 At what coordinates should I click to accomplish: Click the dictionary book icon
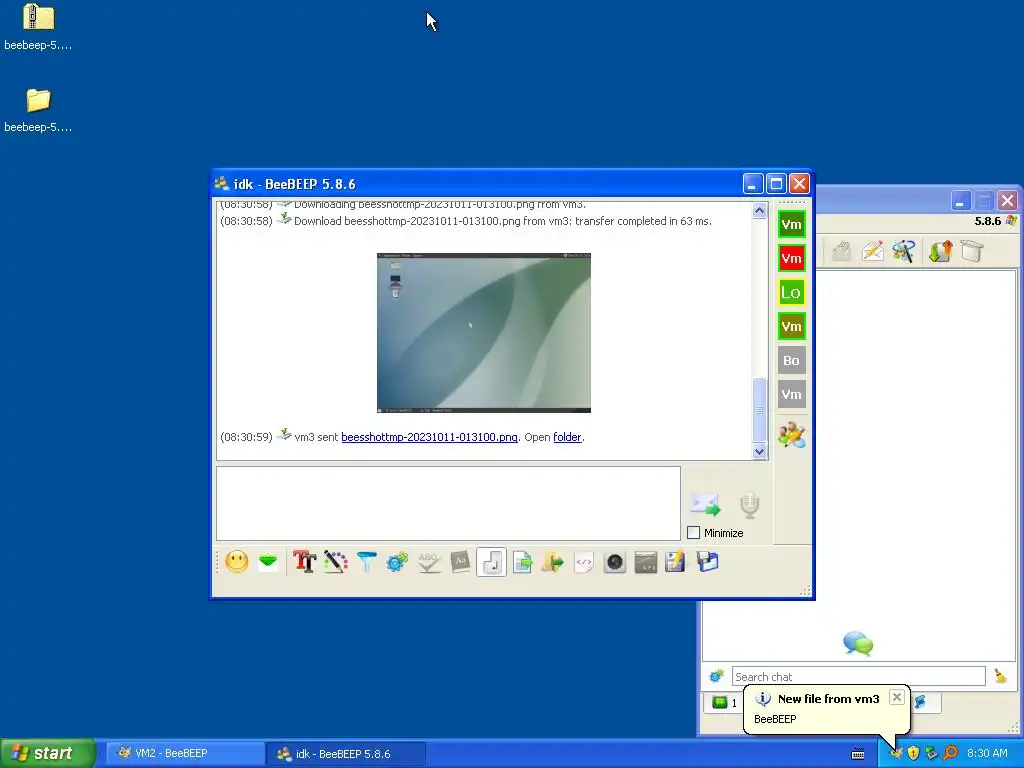tap(460, 562)
